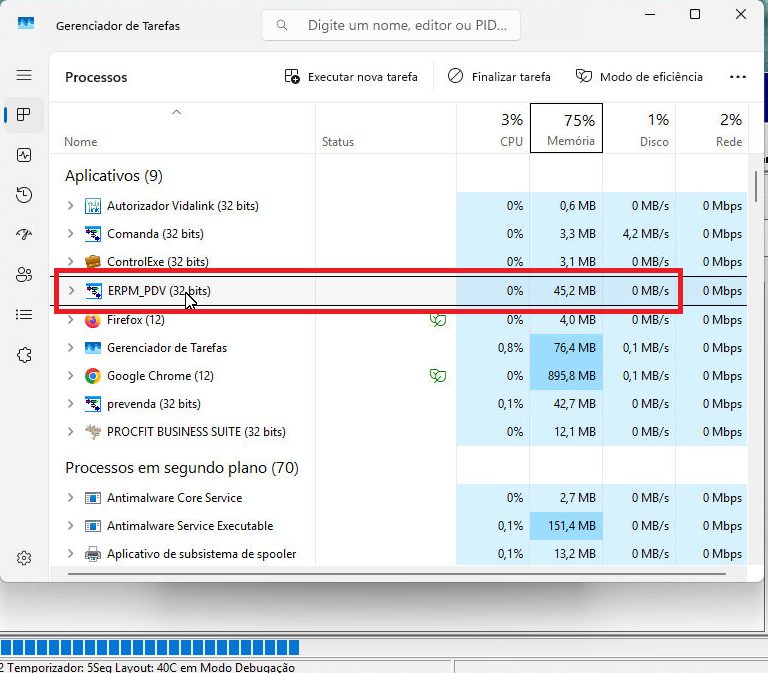The image size is (768, 673).
Task: Select the Comanda 4,2 MB/s disk cell
Action: coord(639,234)
